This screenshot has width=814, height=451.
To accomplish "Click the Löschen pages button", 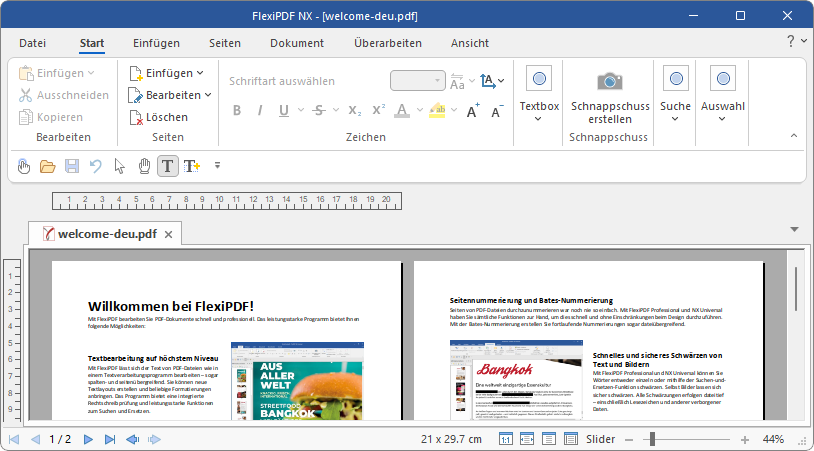I will [x=158, y=117].
